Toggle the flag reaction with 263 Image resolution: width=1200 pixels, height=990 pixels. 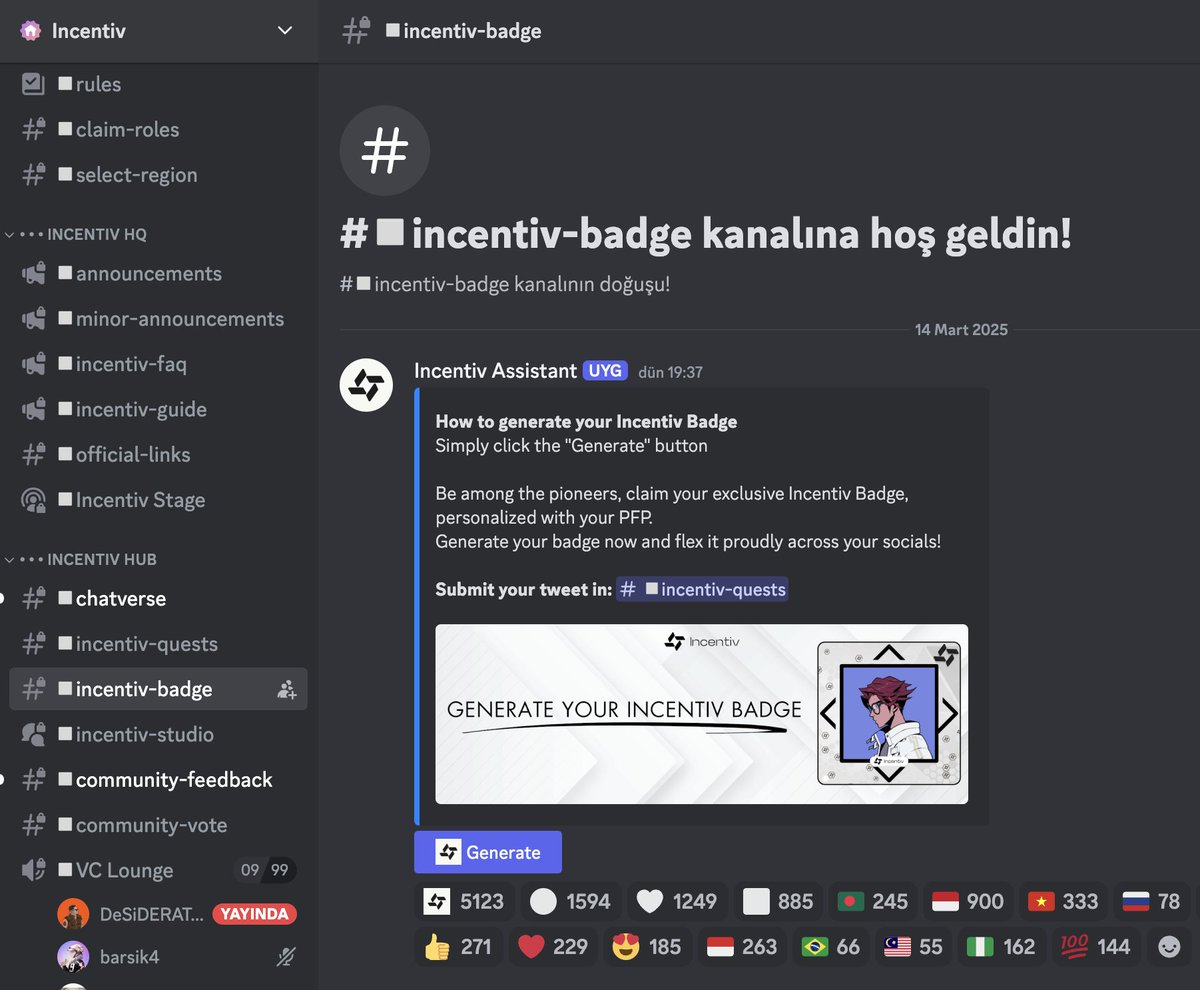click(x=742, y=946)
